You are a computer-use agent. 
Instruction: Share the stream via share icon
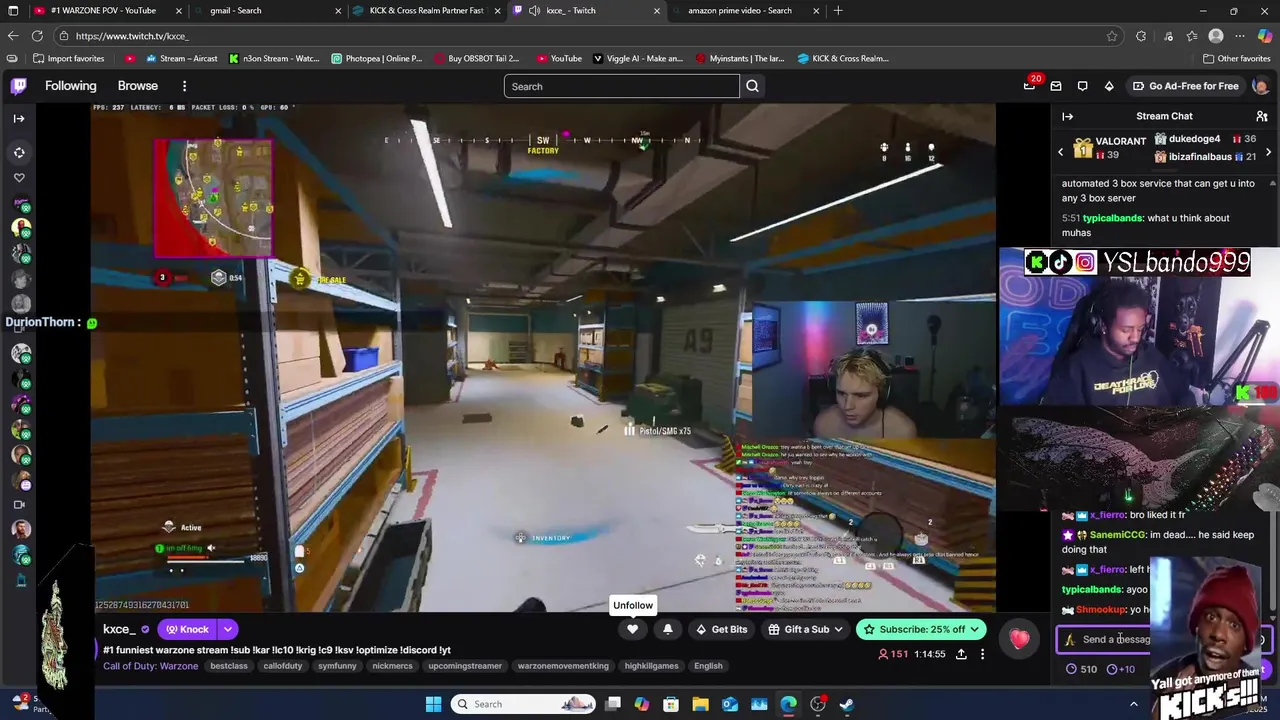(x=961, y=654)
